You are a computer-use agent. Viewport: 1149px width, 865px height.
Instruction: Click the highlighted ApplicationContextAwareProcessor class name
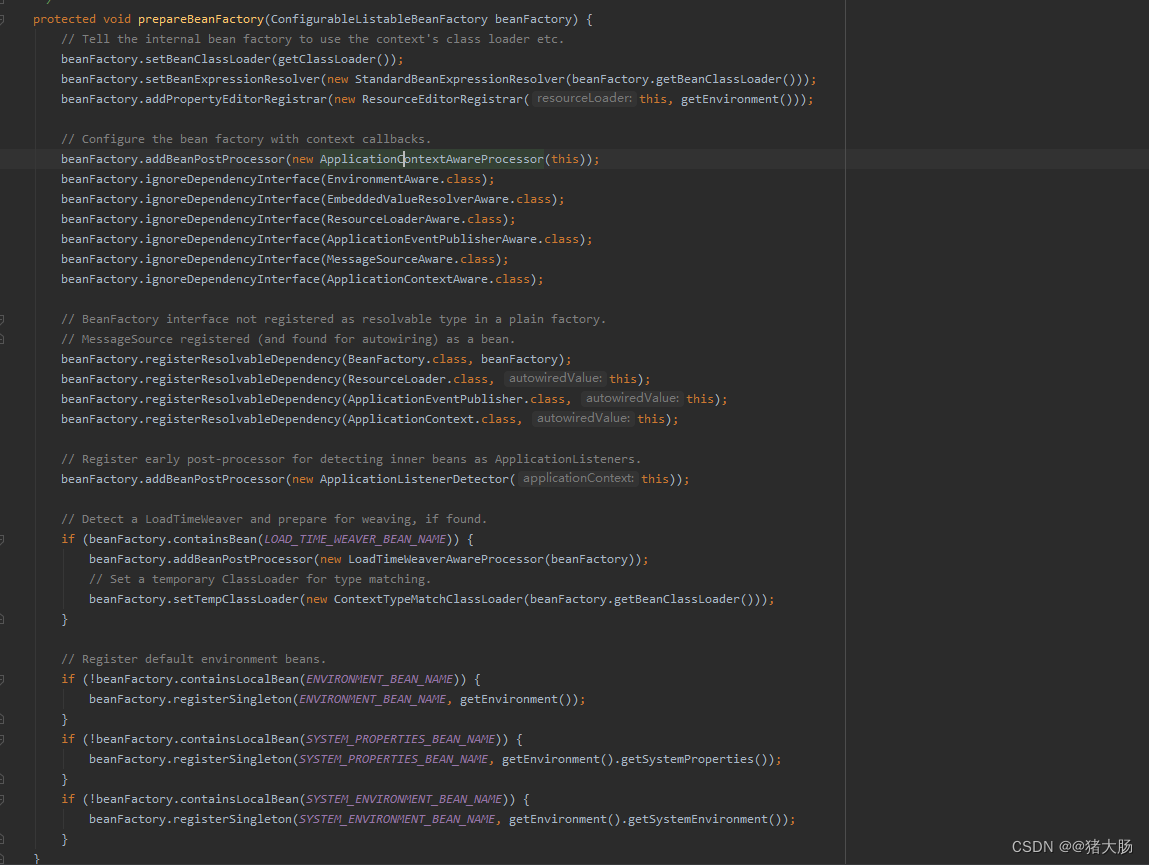[432, 159]
